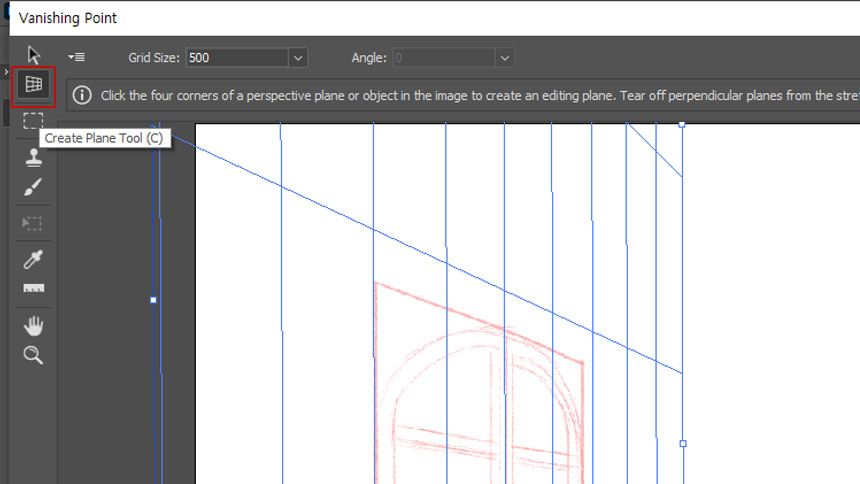Open the Vanishing Point settings menu

point(77,57)
